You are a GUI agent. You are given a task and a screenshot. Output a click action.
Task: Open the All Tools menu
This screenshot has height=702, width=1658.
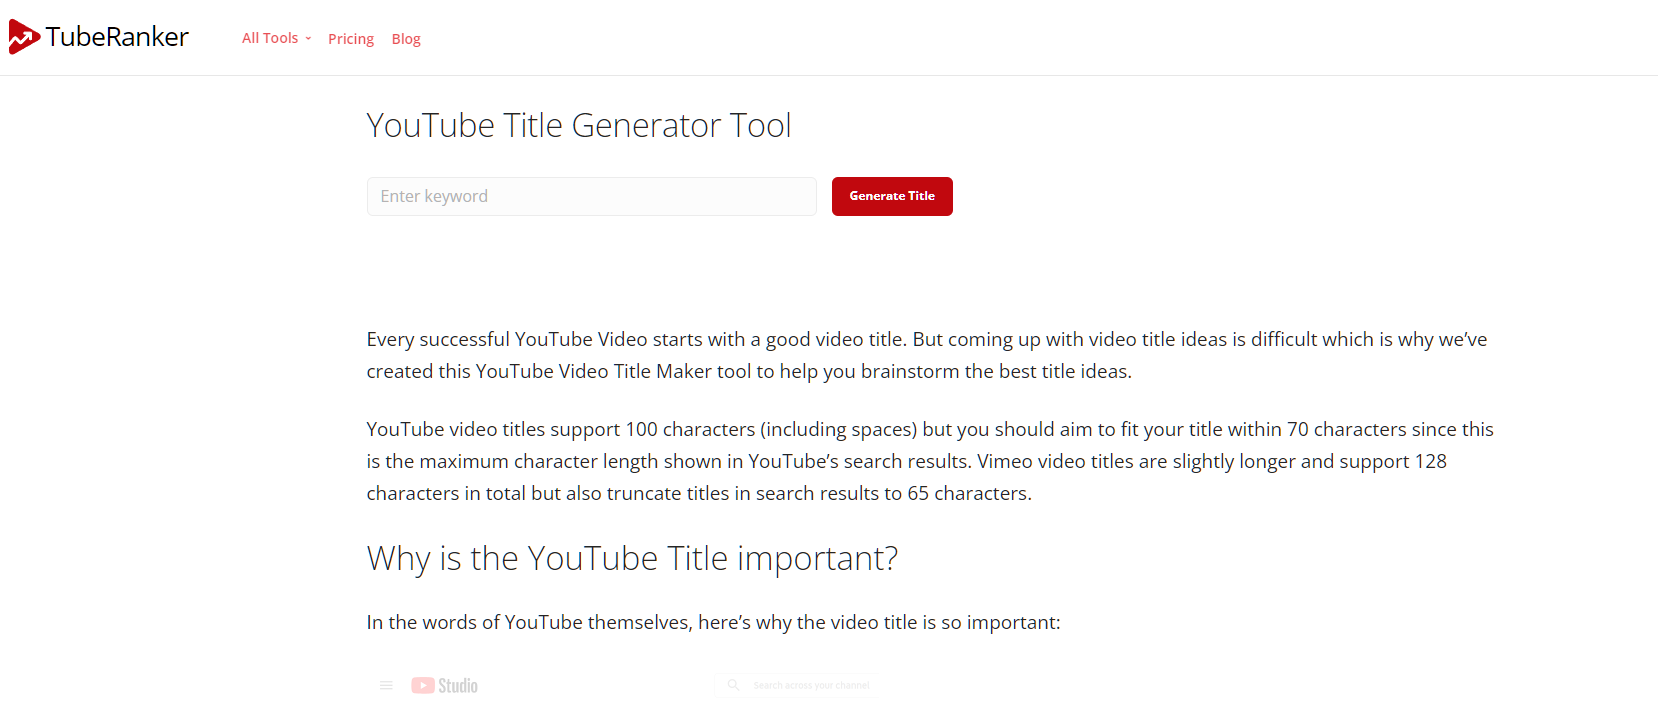270,38
